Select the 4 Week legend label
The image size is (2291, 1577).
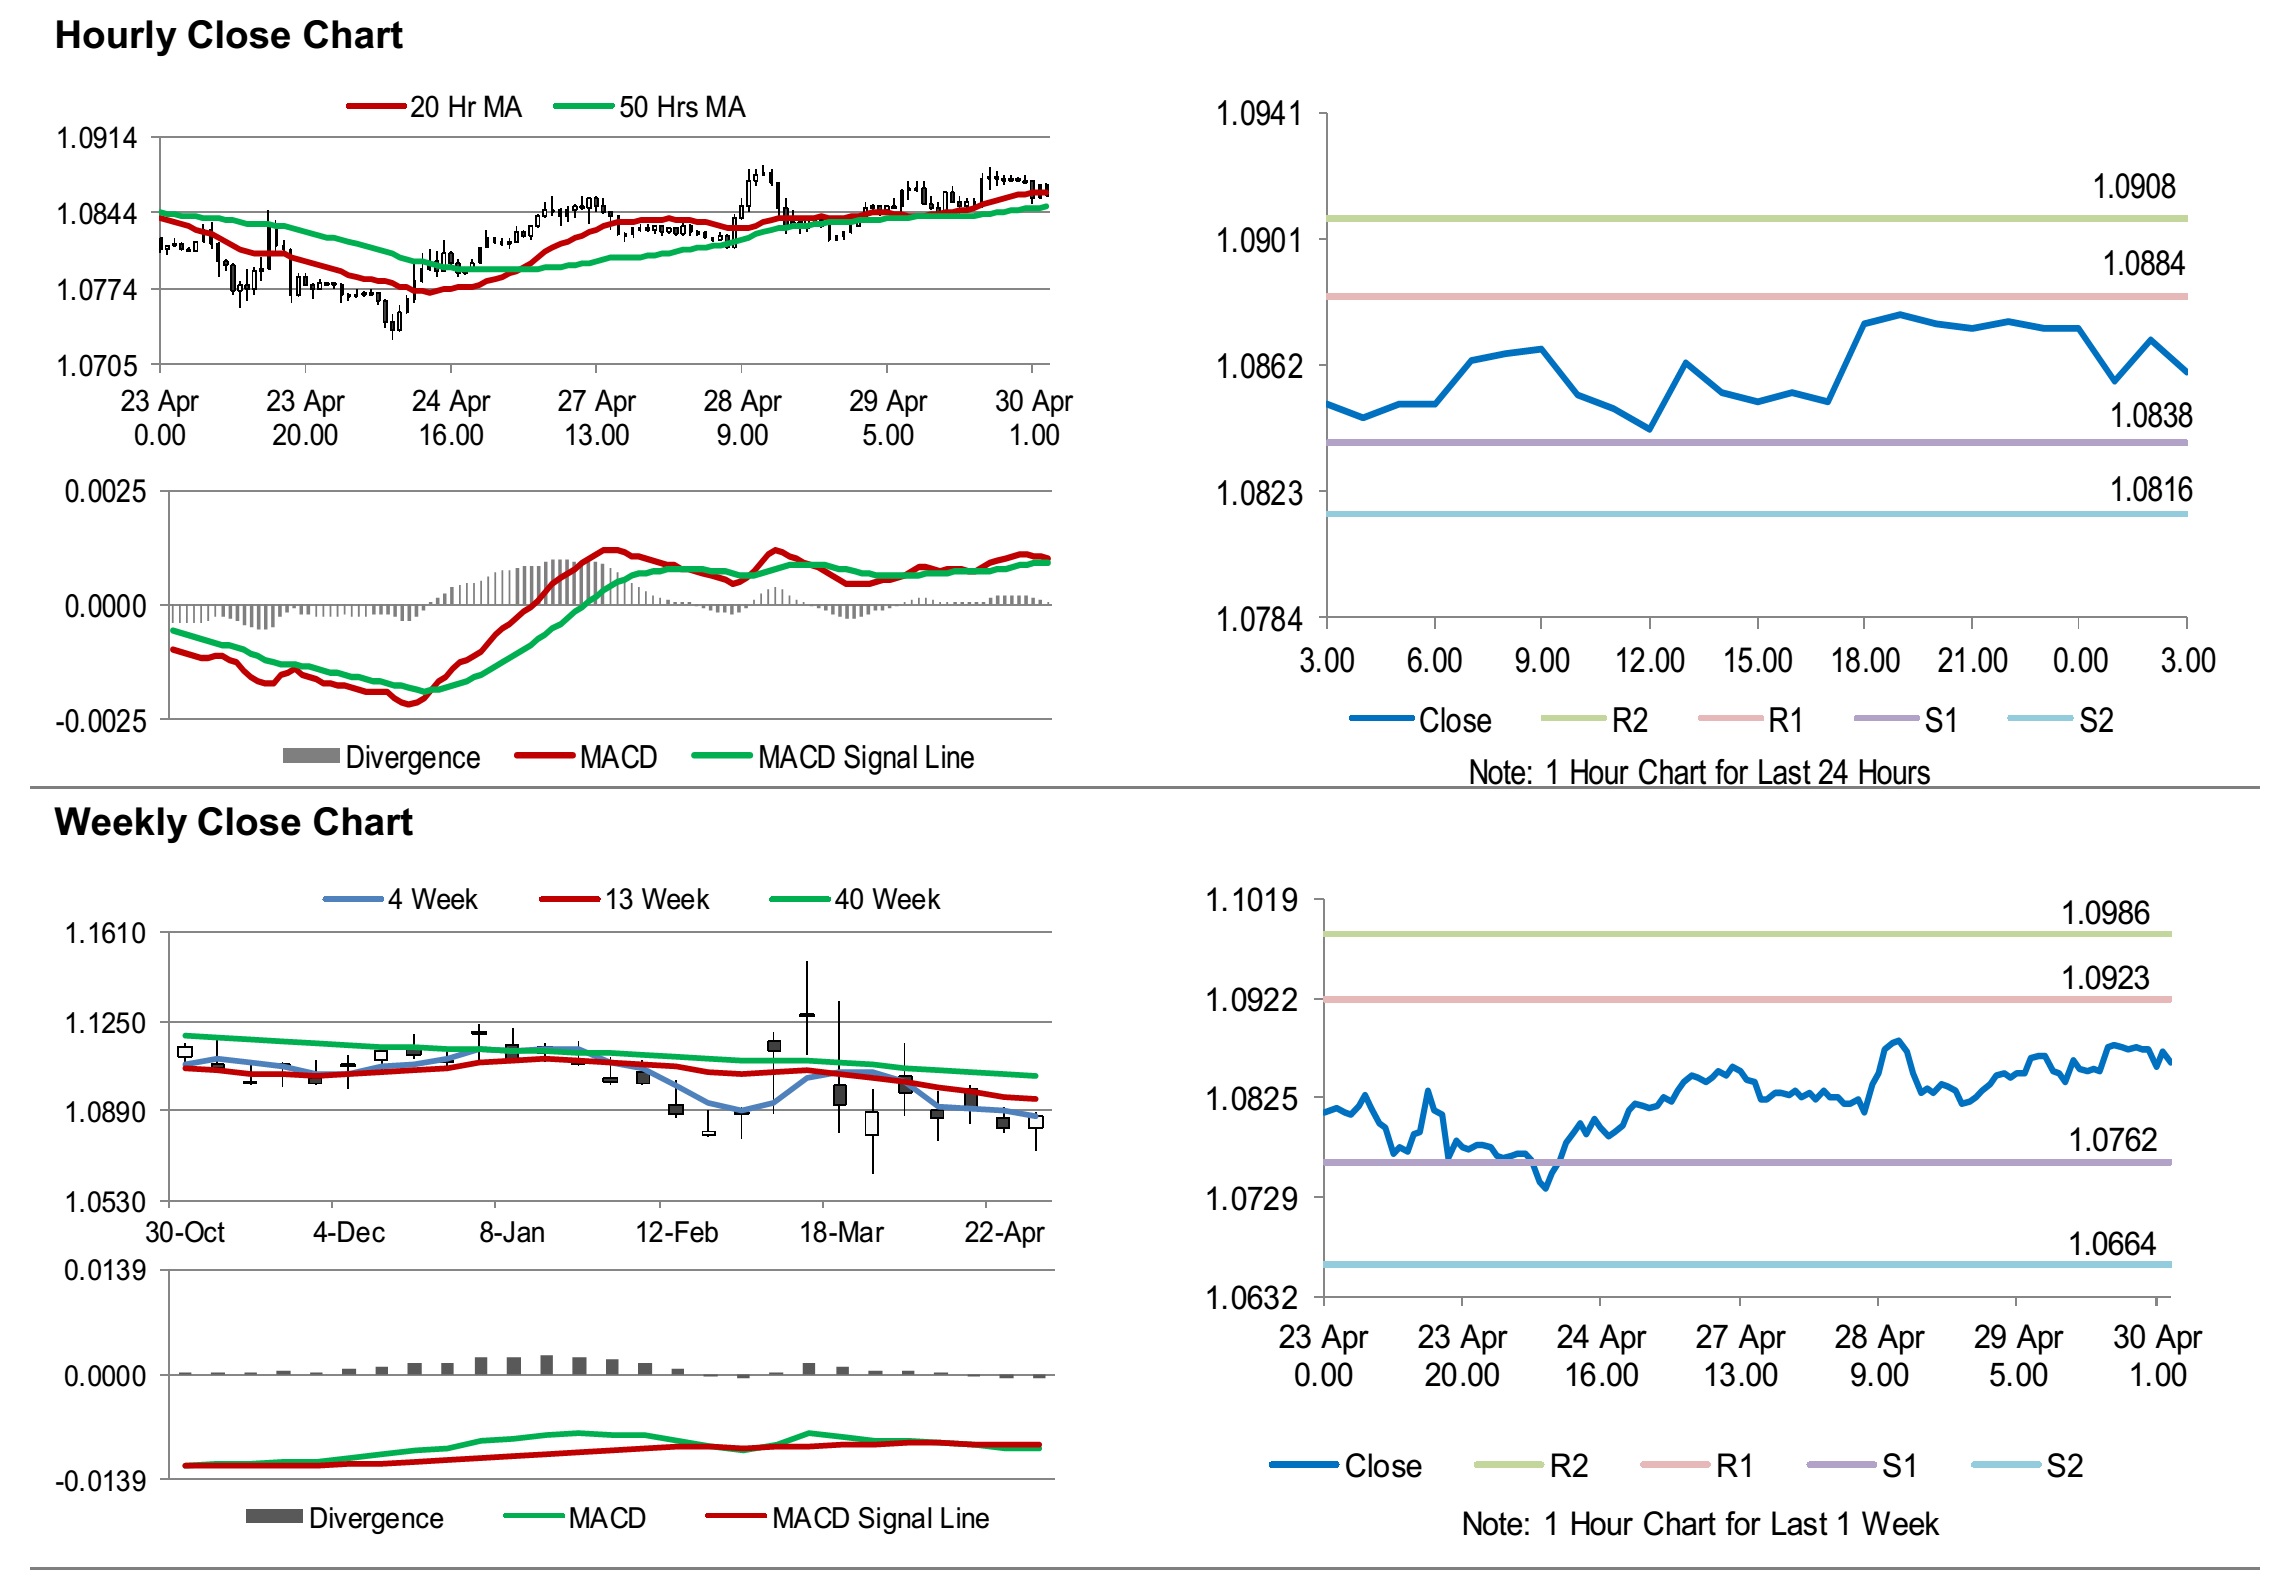432,899
